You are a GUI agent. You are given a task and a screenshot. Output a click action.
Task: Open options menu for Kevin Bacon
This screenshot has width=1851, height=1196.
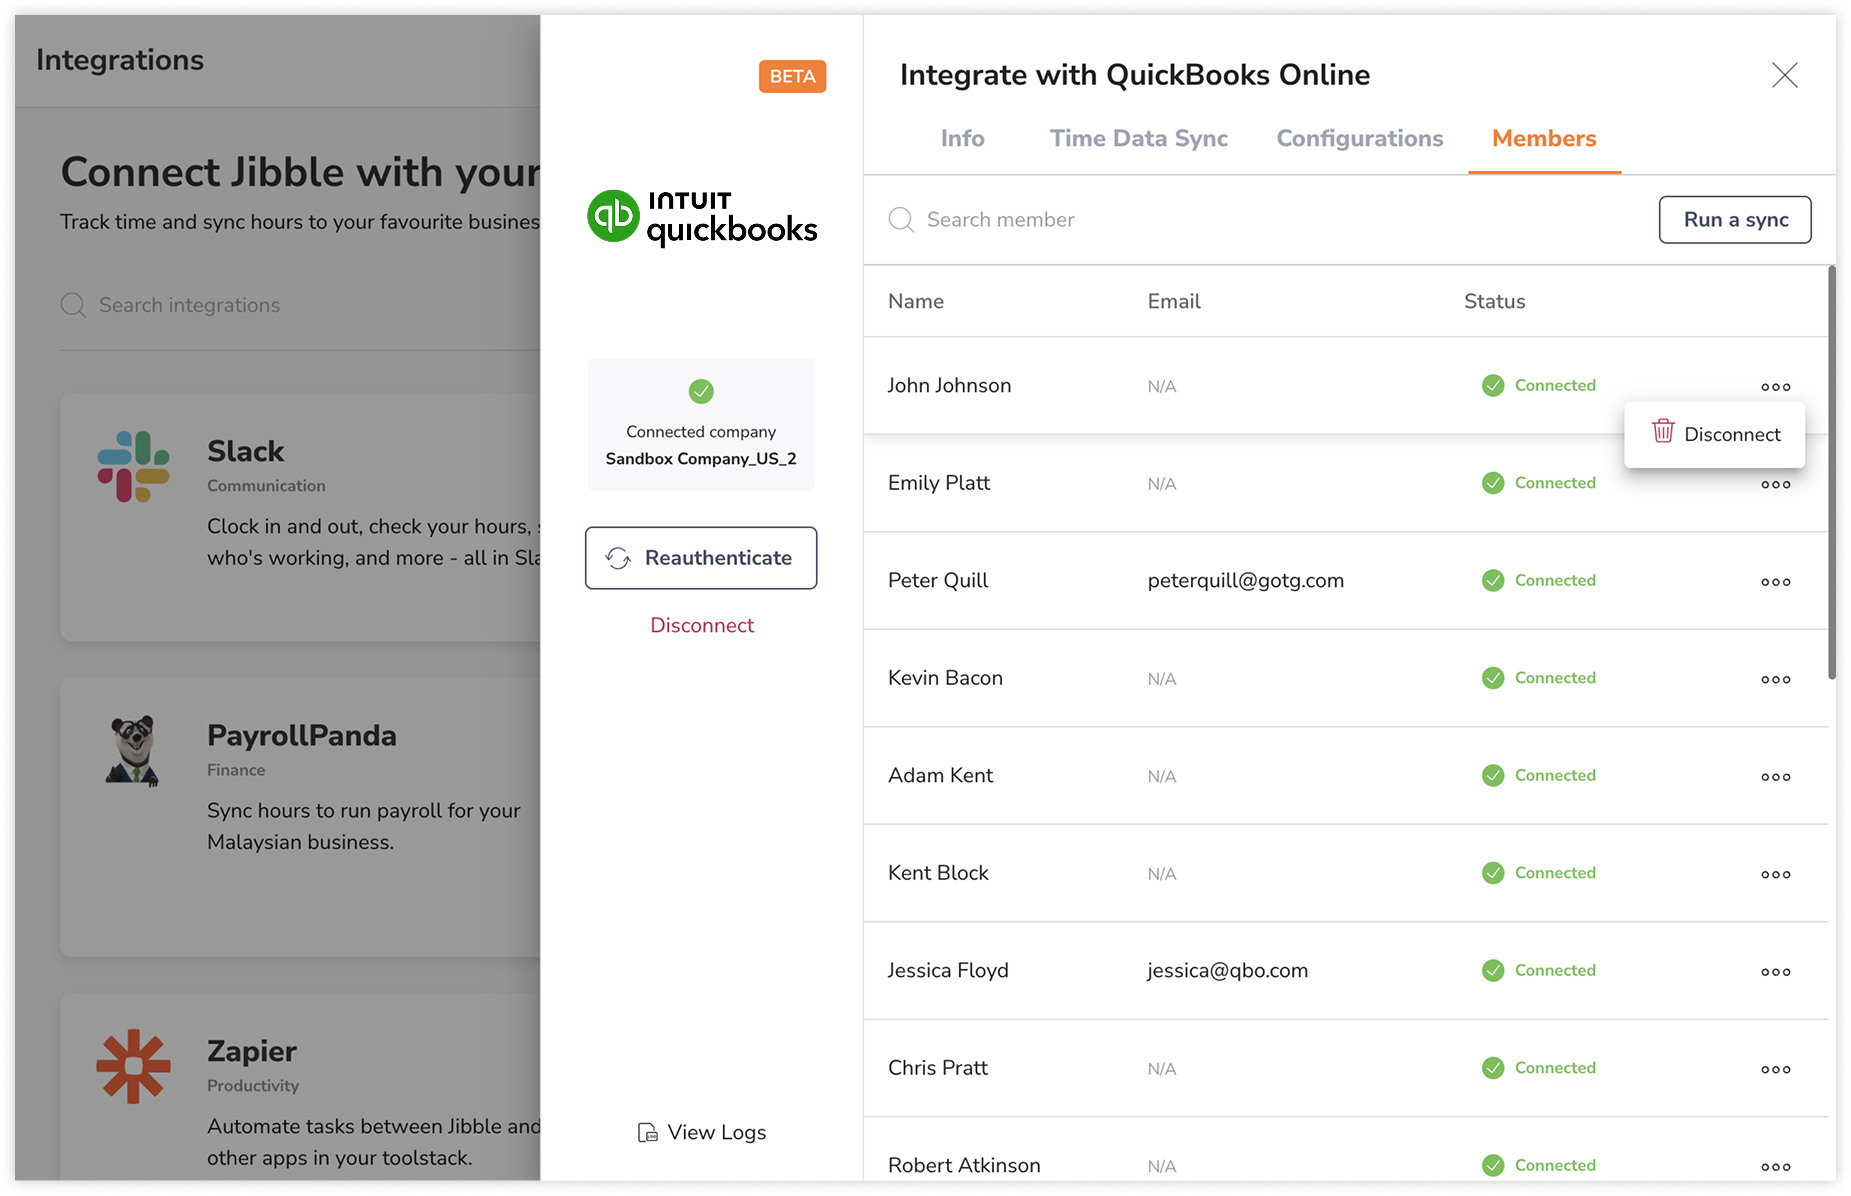tap(1775, 680)
